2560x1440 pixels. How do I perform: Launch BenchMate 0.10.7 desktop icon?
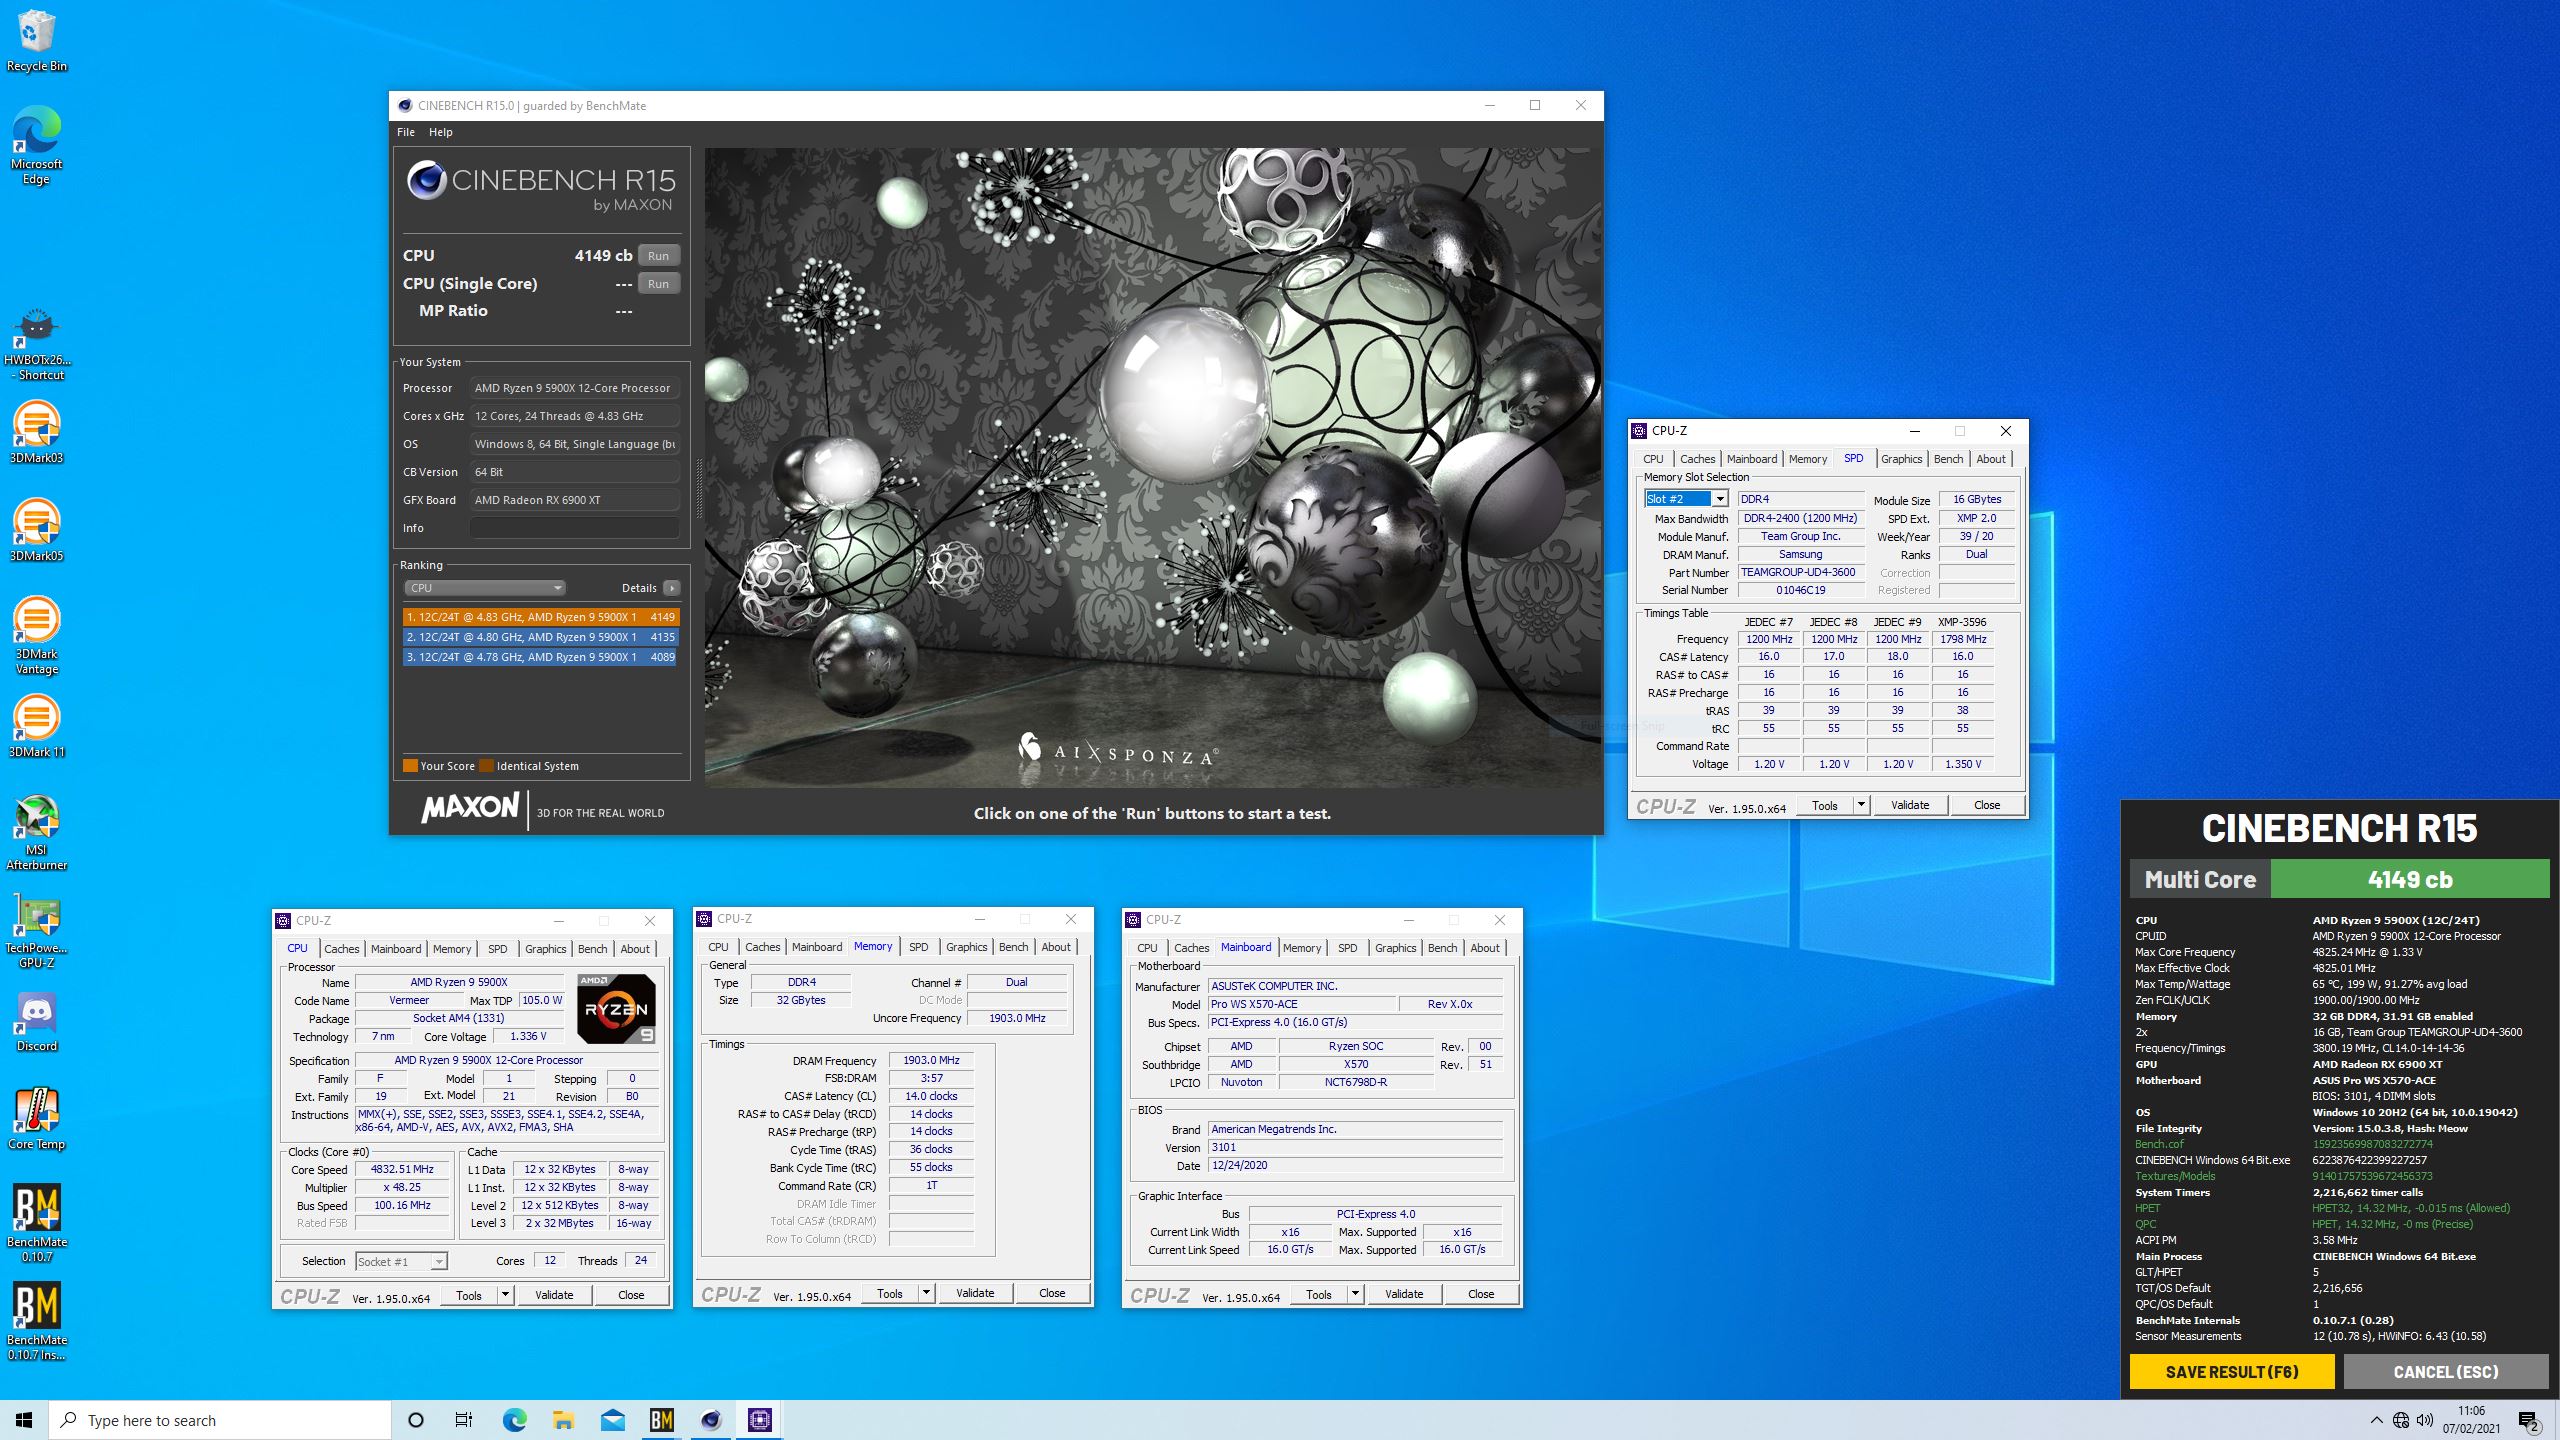[x=36, y=1223]
